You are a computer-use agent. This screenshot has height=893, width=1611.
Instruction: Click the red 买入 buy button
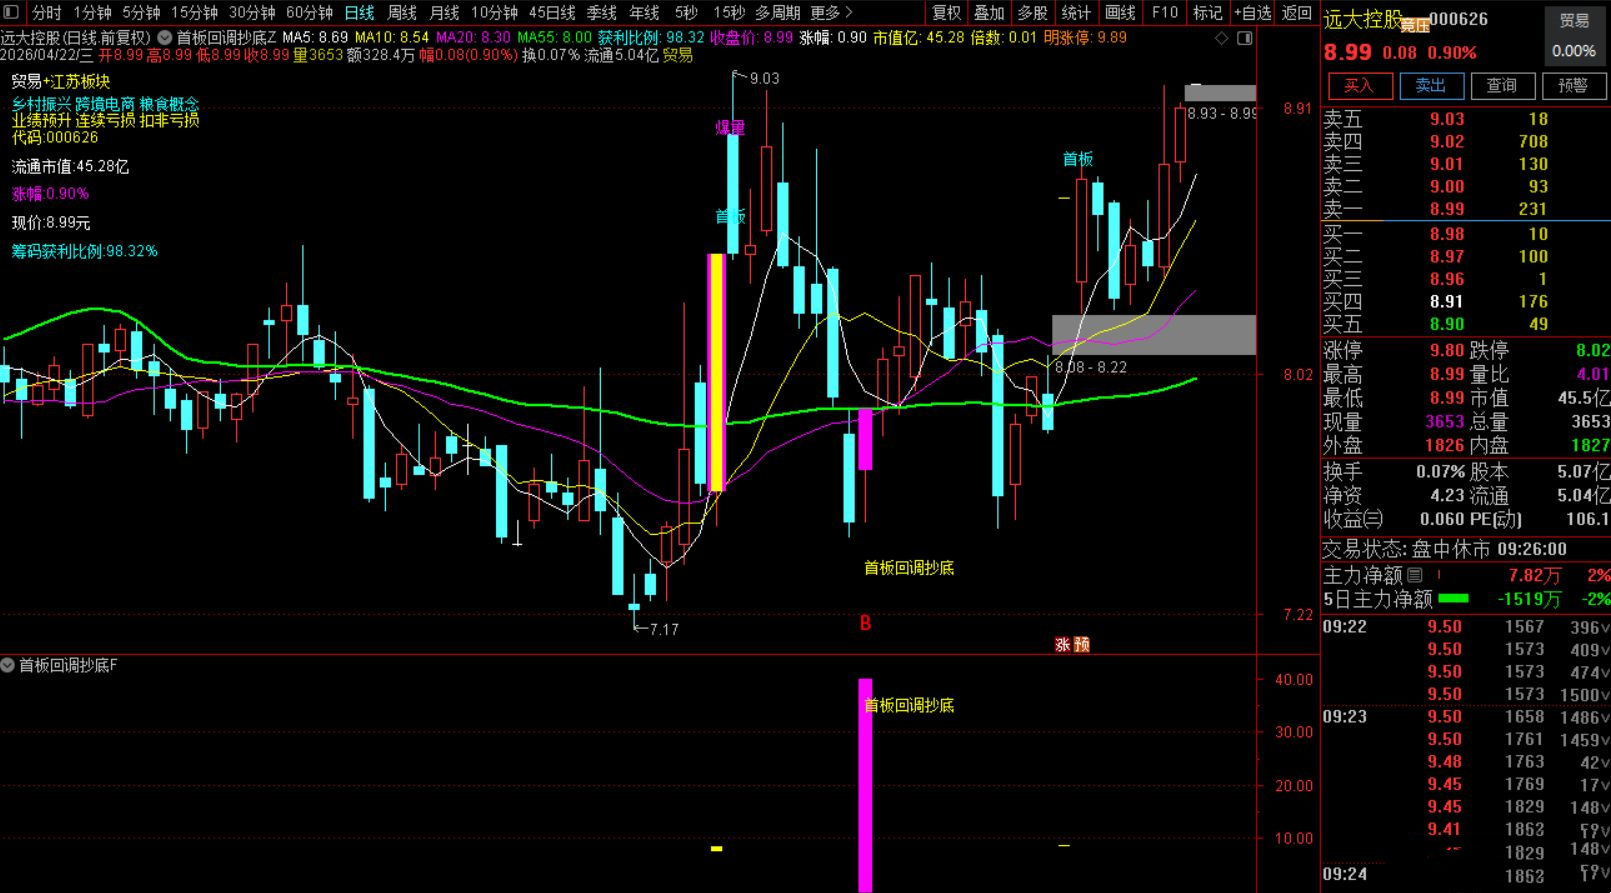[x=1359, y=85]
